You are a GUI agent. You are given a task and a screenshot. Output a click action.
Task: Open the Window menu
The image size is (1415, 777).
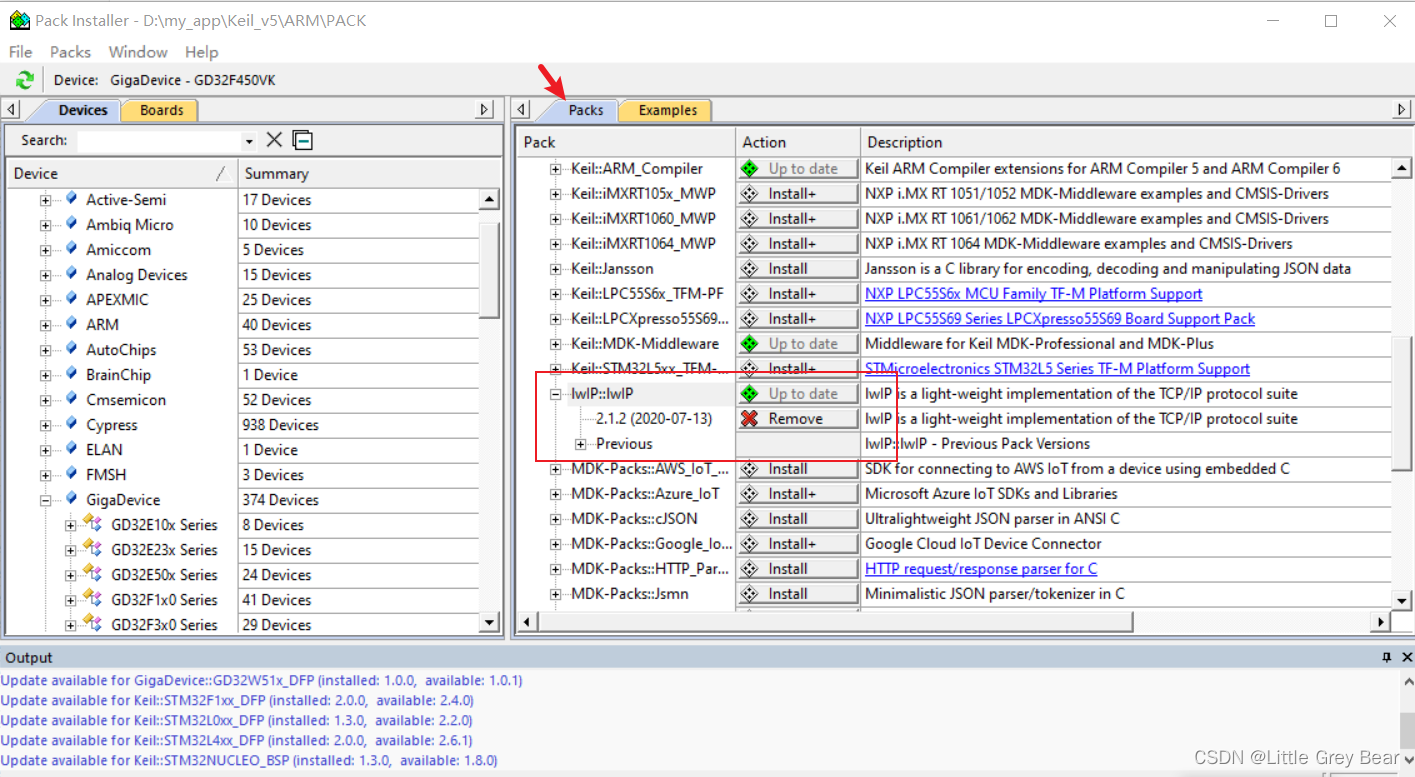(138, 52)
